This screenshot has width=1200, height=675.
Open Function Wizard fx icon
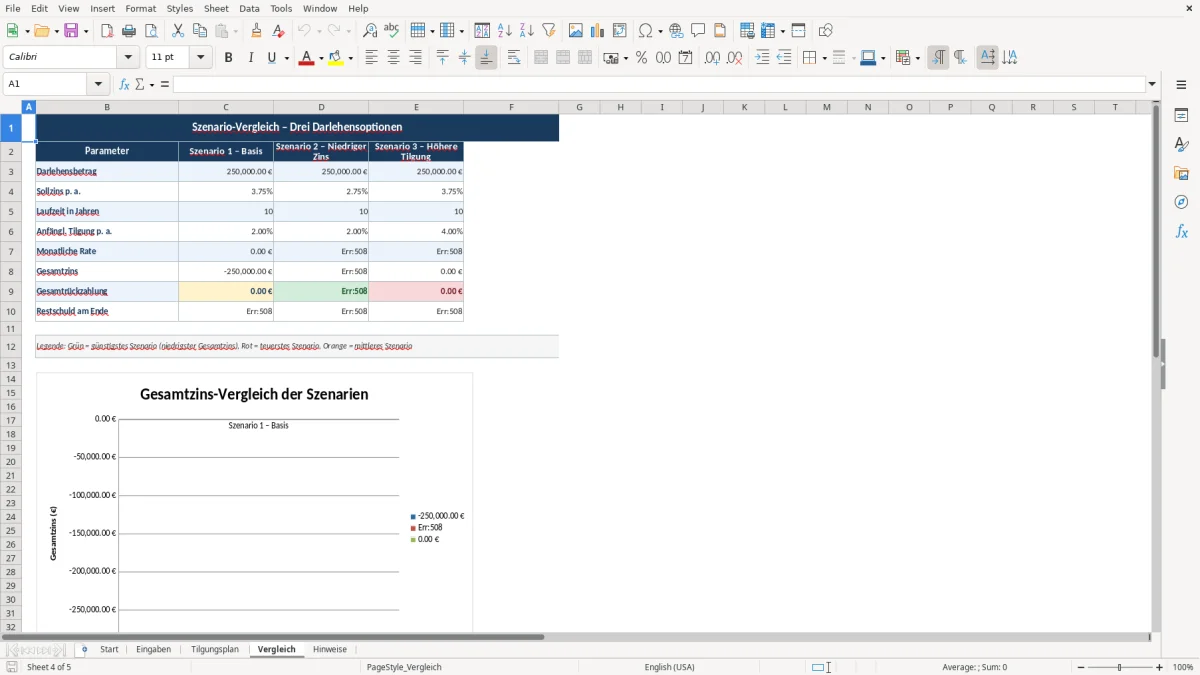tap(124, 84)
